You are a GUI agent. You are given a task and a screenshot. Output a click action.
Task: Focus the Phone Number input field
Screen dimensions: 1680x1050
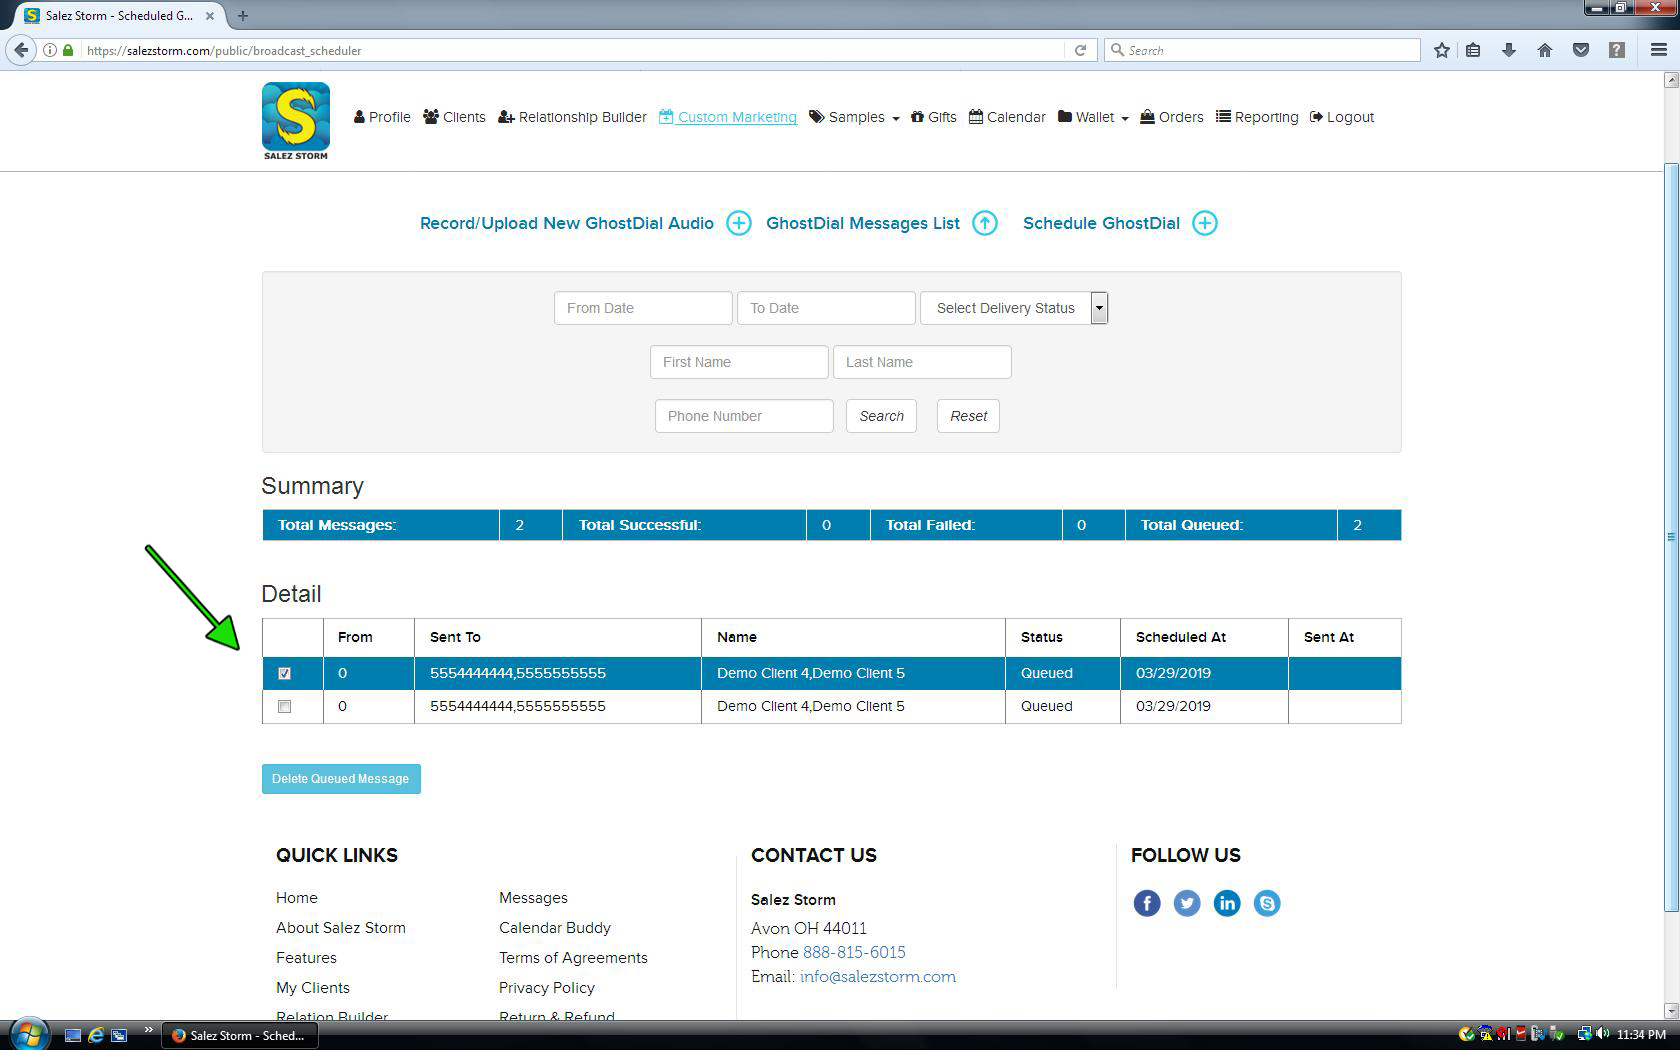point(744,416)
